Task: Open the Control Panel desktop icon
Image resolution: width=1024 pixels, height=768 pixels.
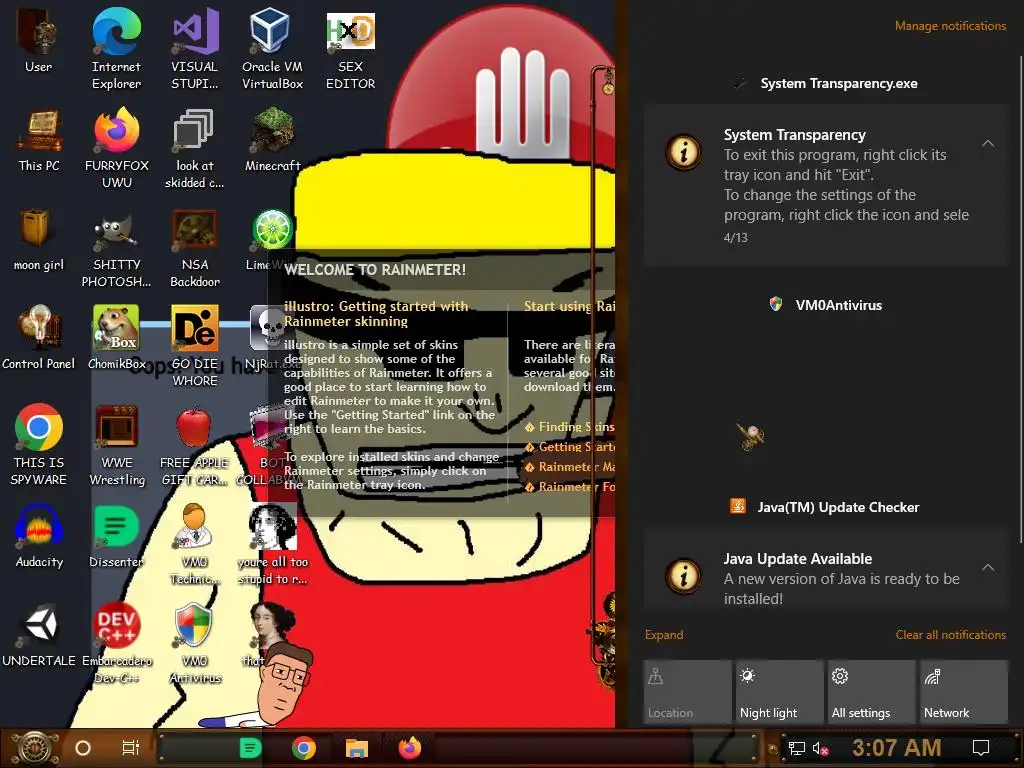Action: pyautogui.click(x=39, y=338)
